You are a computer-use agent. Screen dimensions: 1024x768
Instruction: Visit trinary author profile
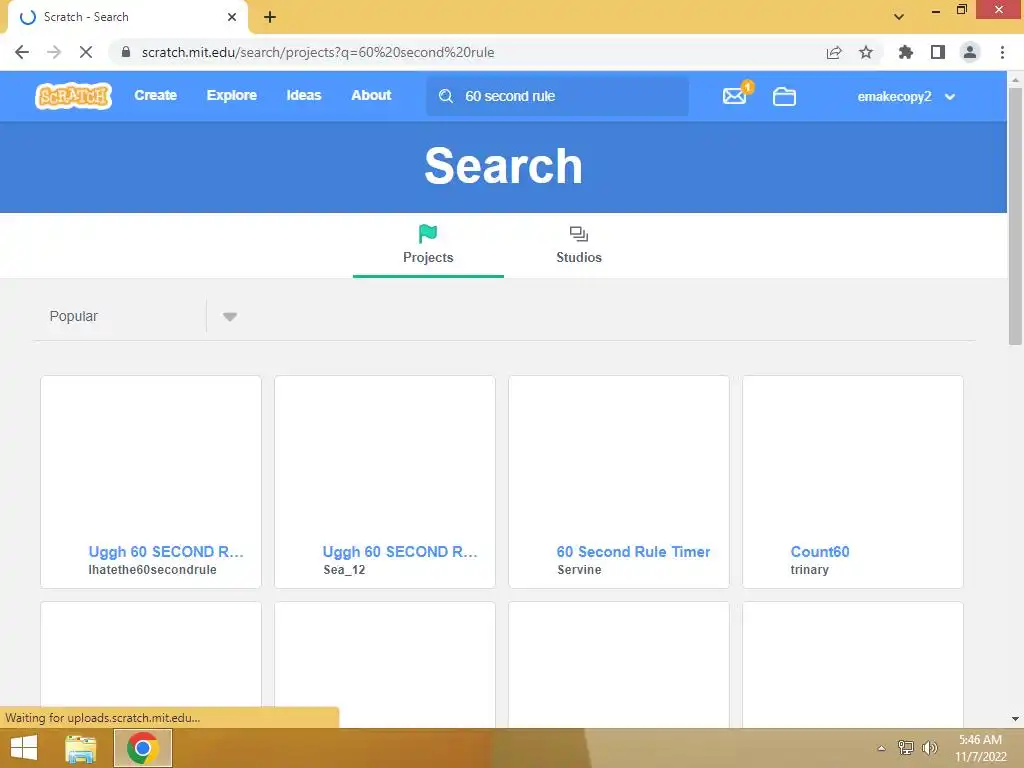coord(809,569)
